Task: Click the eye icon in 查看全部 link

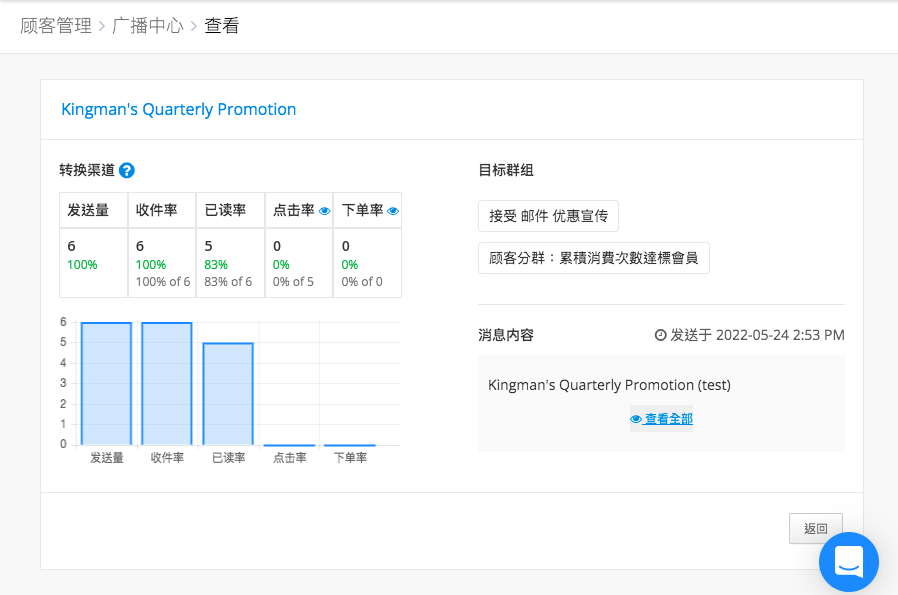Action: (x=636, y=419)
